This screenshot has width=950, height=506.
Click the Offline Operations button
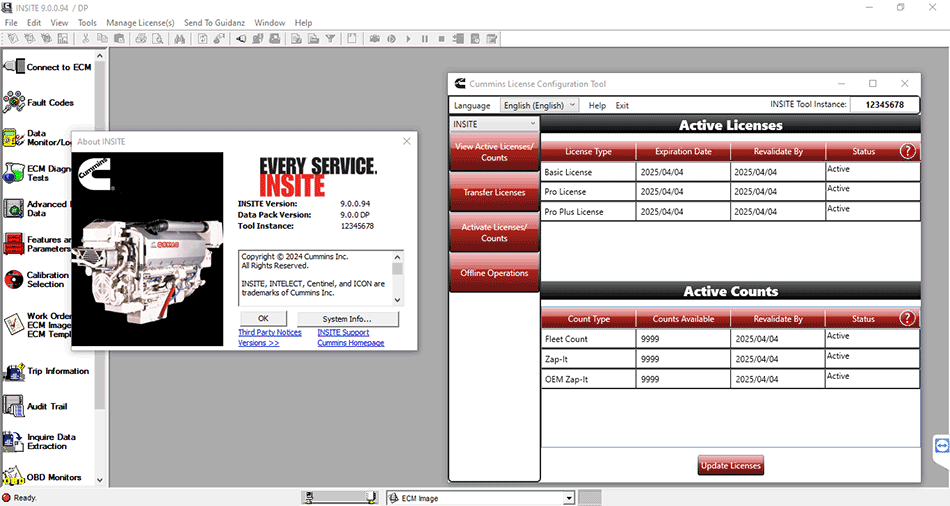(494, 273)
